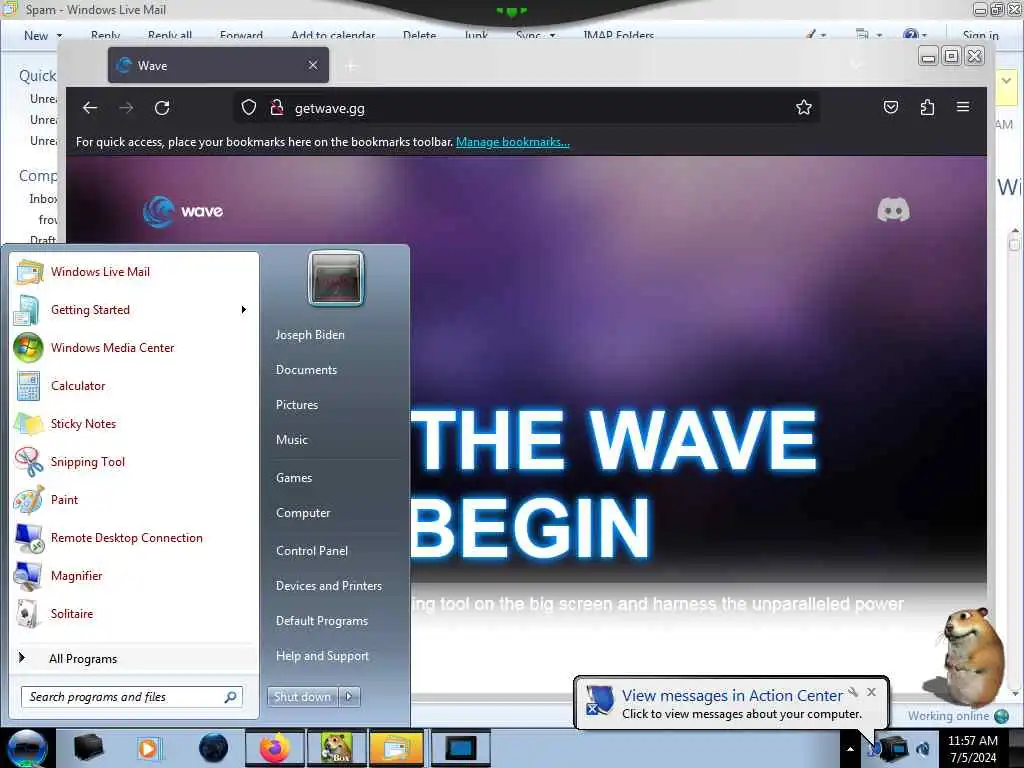Open Getting Started in Start menu
The height and width of the screenshot is (768, 1024).
pos(135,310)
